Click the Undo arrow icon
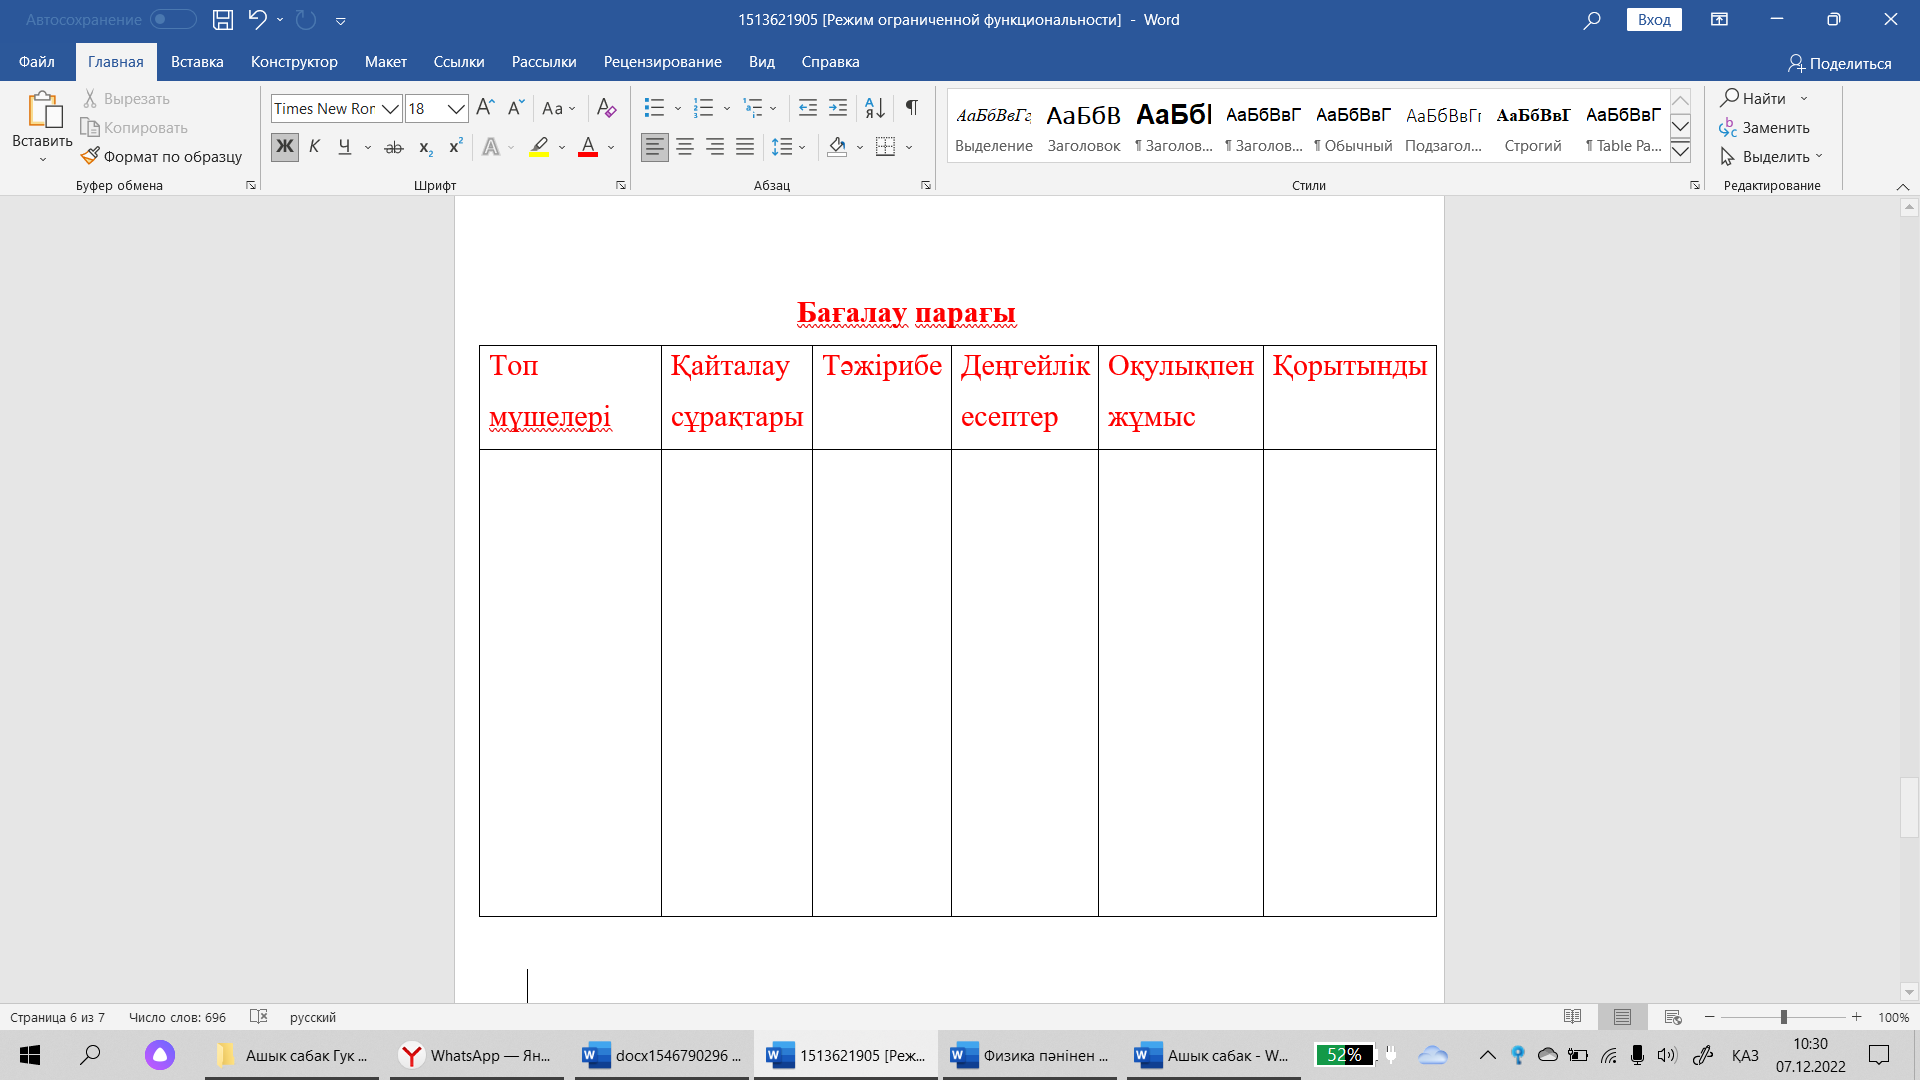This screenshot has width=1920, height=1080. tap(257, 19)
